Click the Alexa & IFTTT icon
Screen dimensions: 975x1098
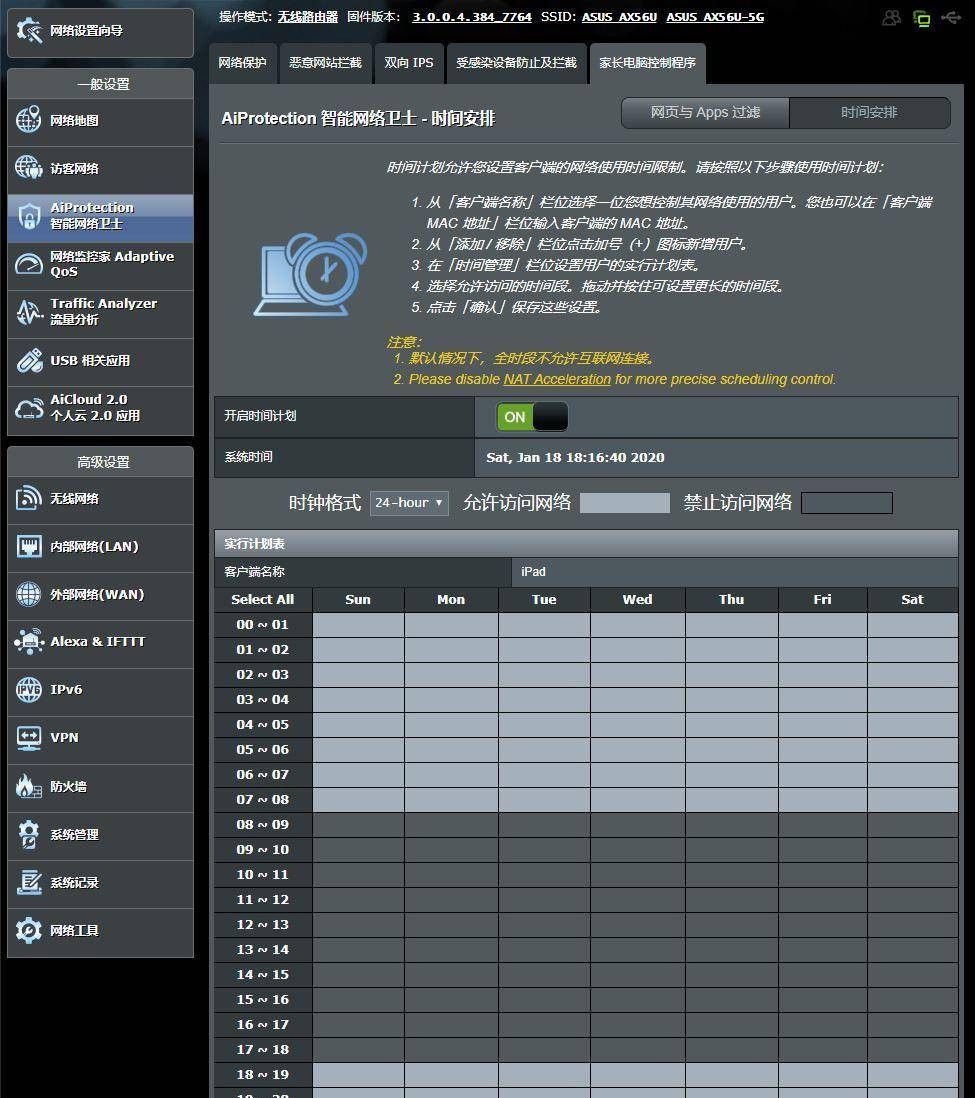[x=29, y=642]
